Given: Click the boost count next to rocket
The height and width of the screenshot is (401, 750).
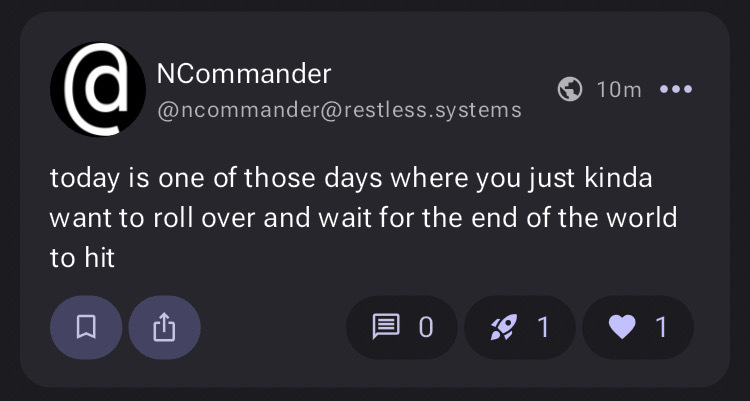Looking at the screenshot, I should tap(543, 327).
